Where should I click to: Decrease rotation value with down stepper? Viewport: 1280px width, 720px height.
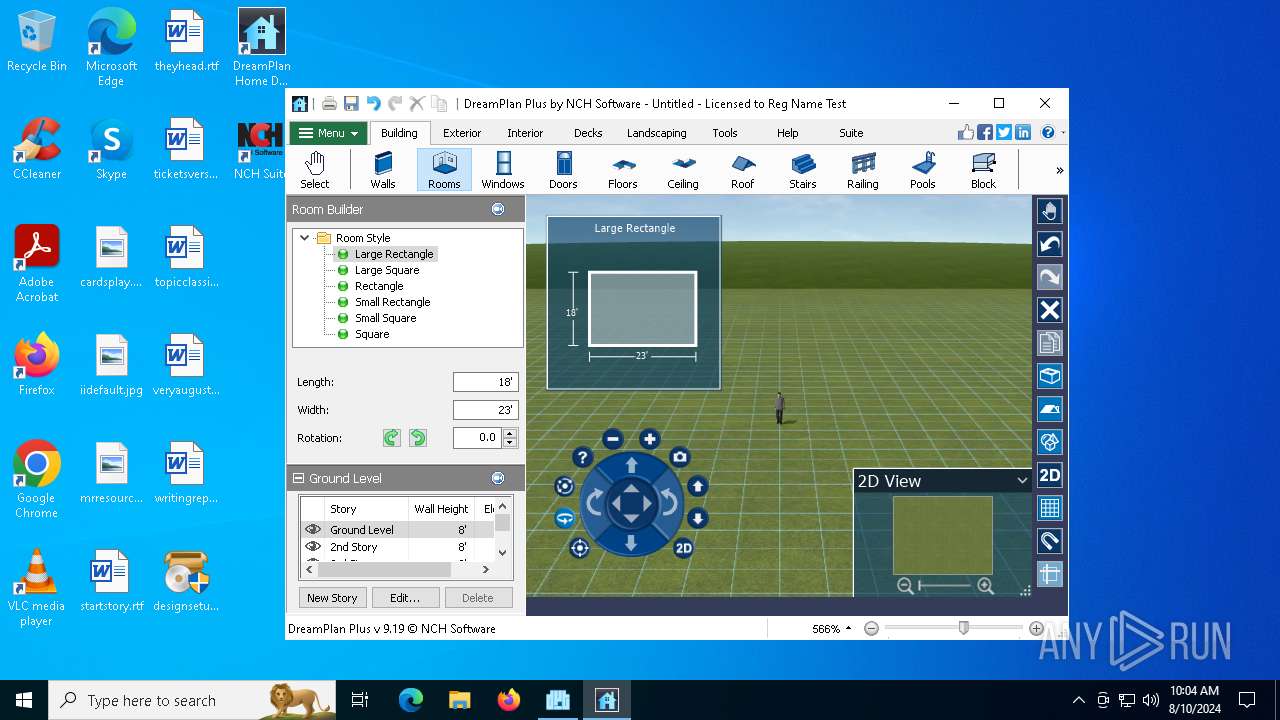(x=510, y=442)
